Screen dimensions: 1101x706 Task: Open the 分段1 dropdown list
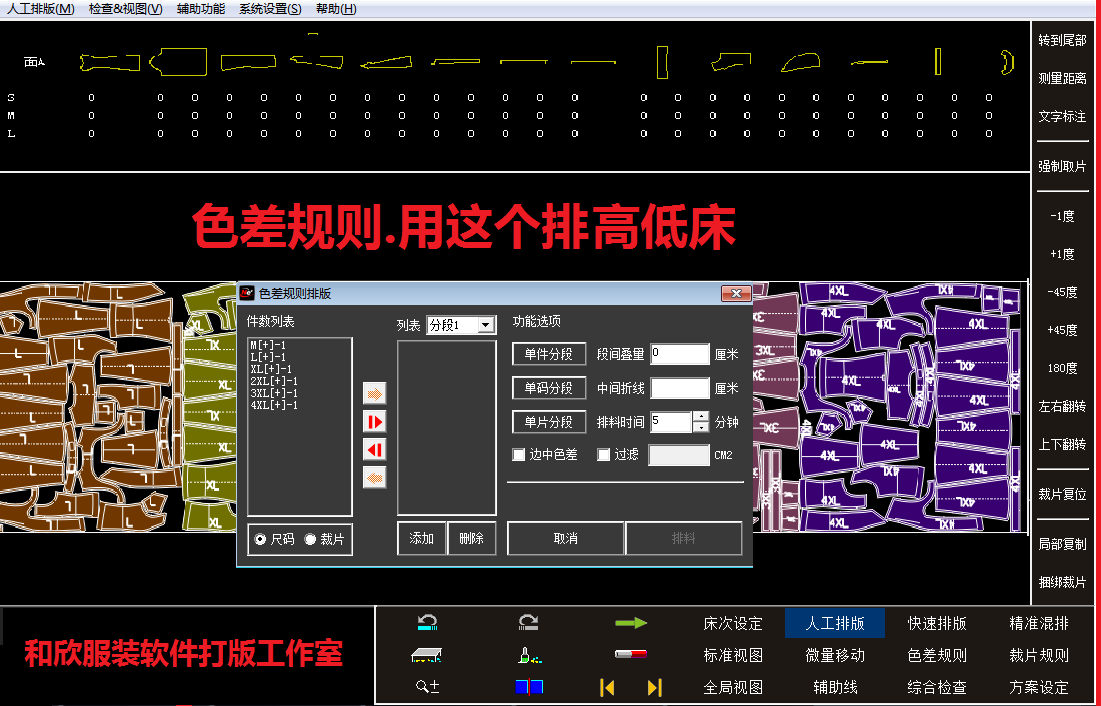pyautogui.click(x=488, y=324)
